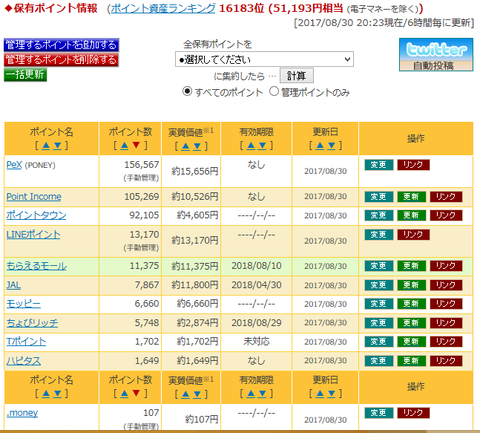
Task: Click expiry date 2018/04/30
Action: coord(256,285)
